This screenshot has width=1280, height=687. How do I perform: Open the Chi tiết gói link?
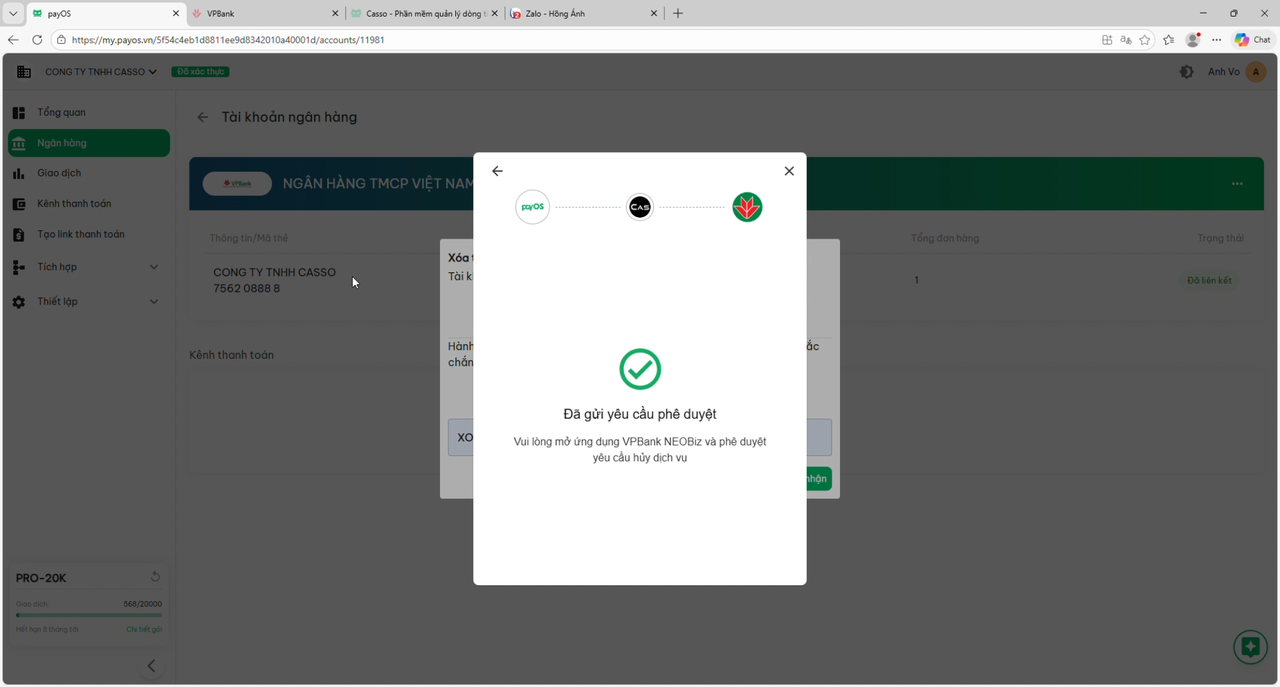144,628
